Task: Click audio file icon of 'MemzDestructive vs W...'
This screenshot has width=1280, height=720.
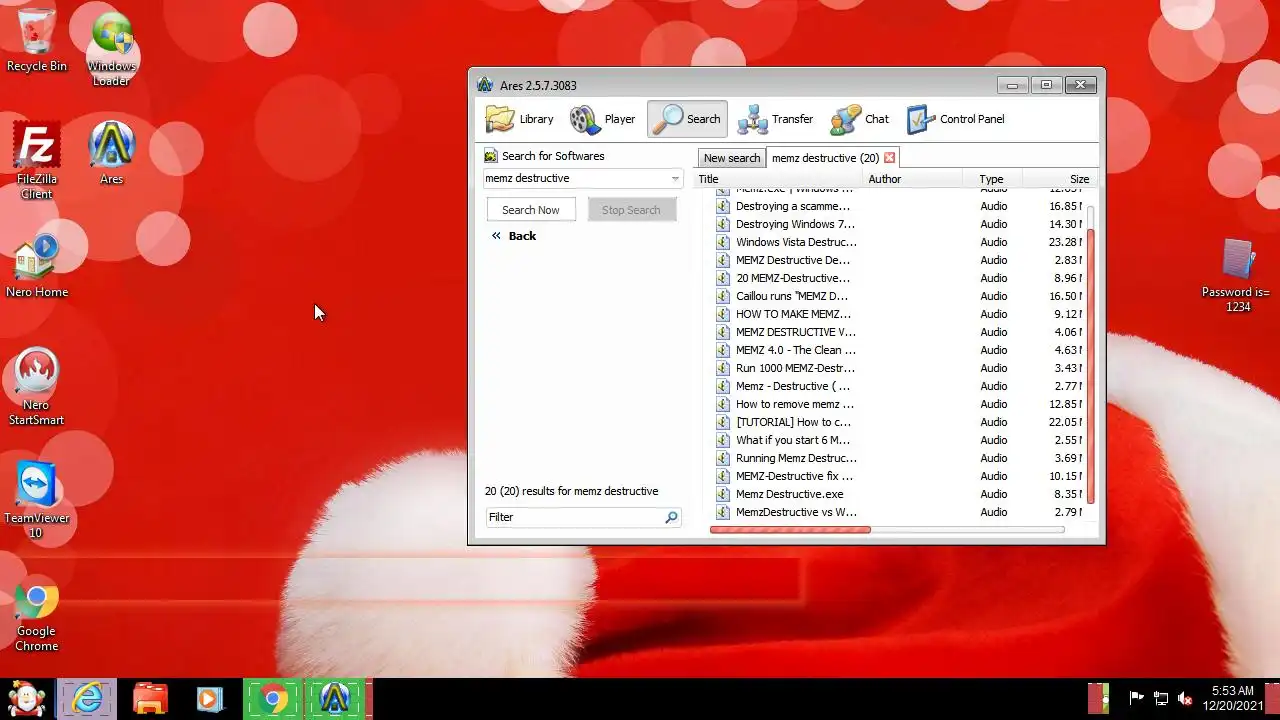Action: point(723,512)
